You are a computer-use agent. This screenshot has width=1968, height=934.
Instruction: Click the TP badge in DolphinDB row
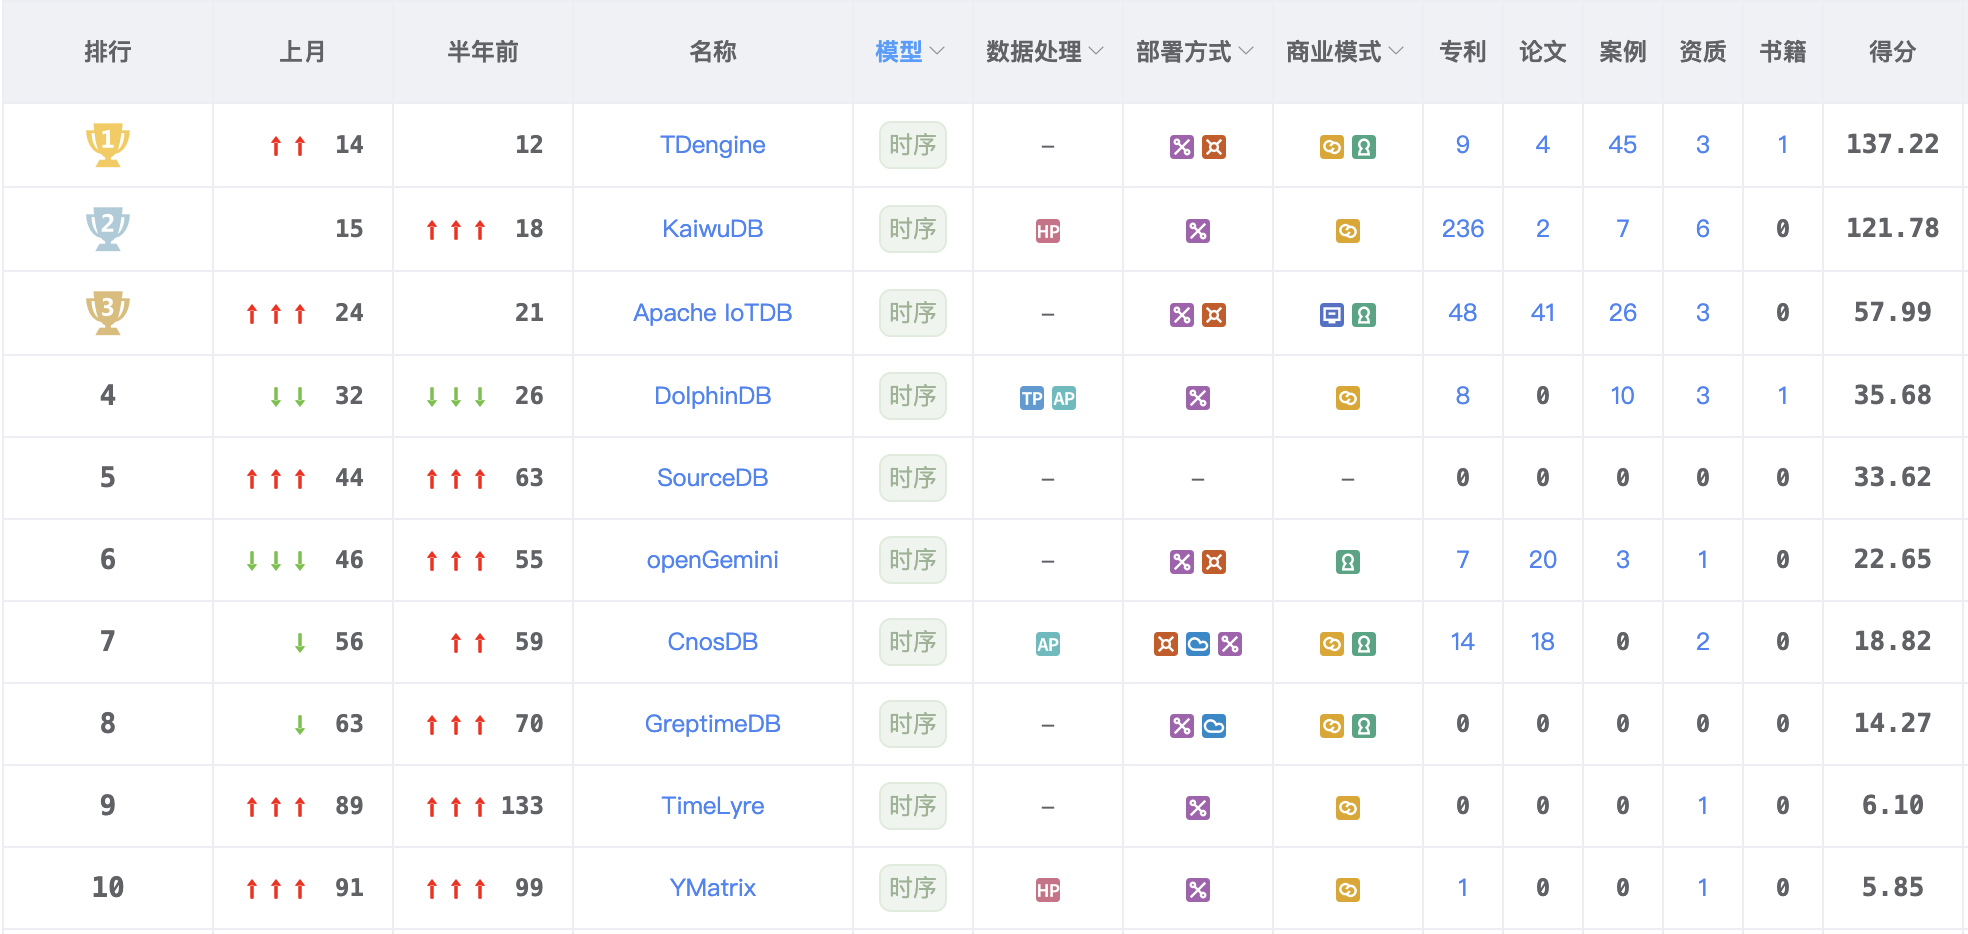(1032, 398)
